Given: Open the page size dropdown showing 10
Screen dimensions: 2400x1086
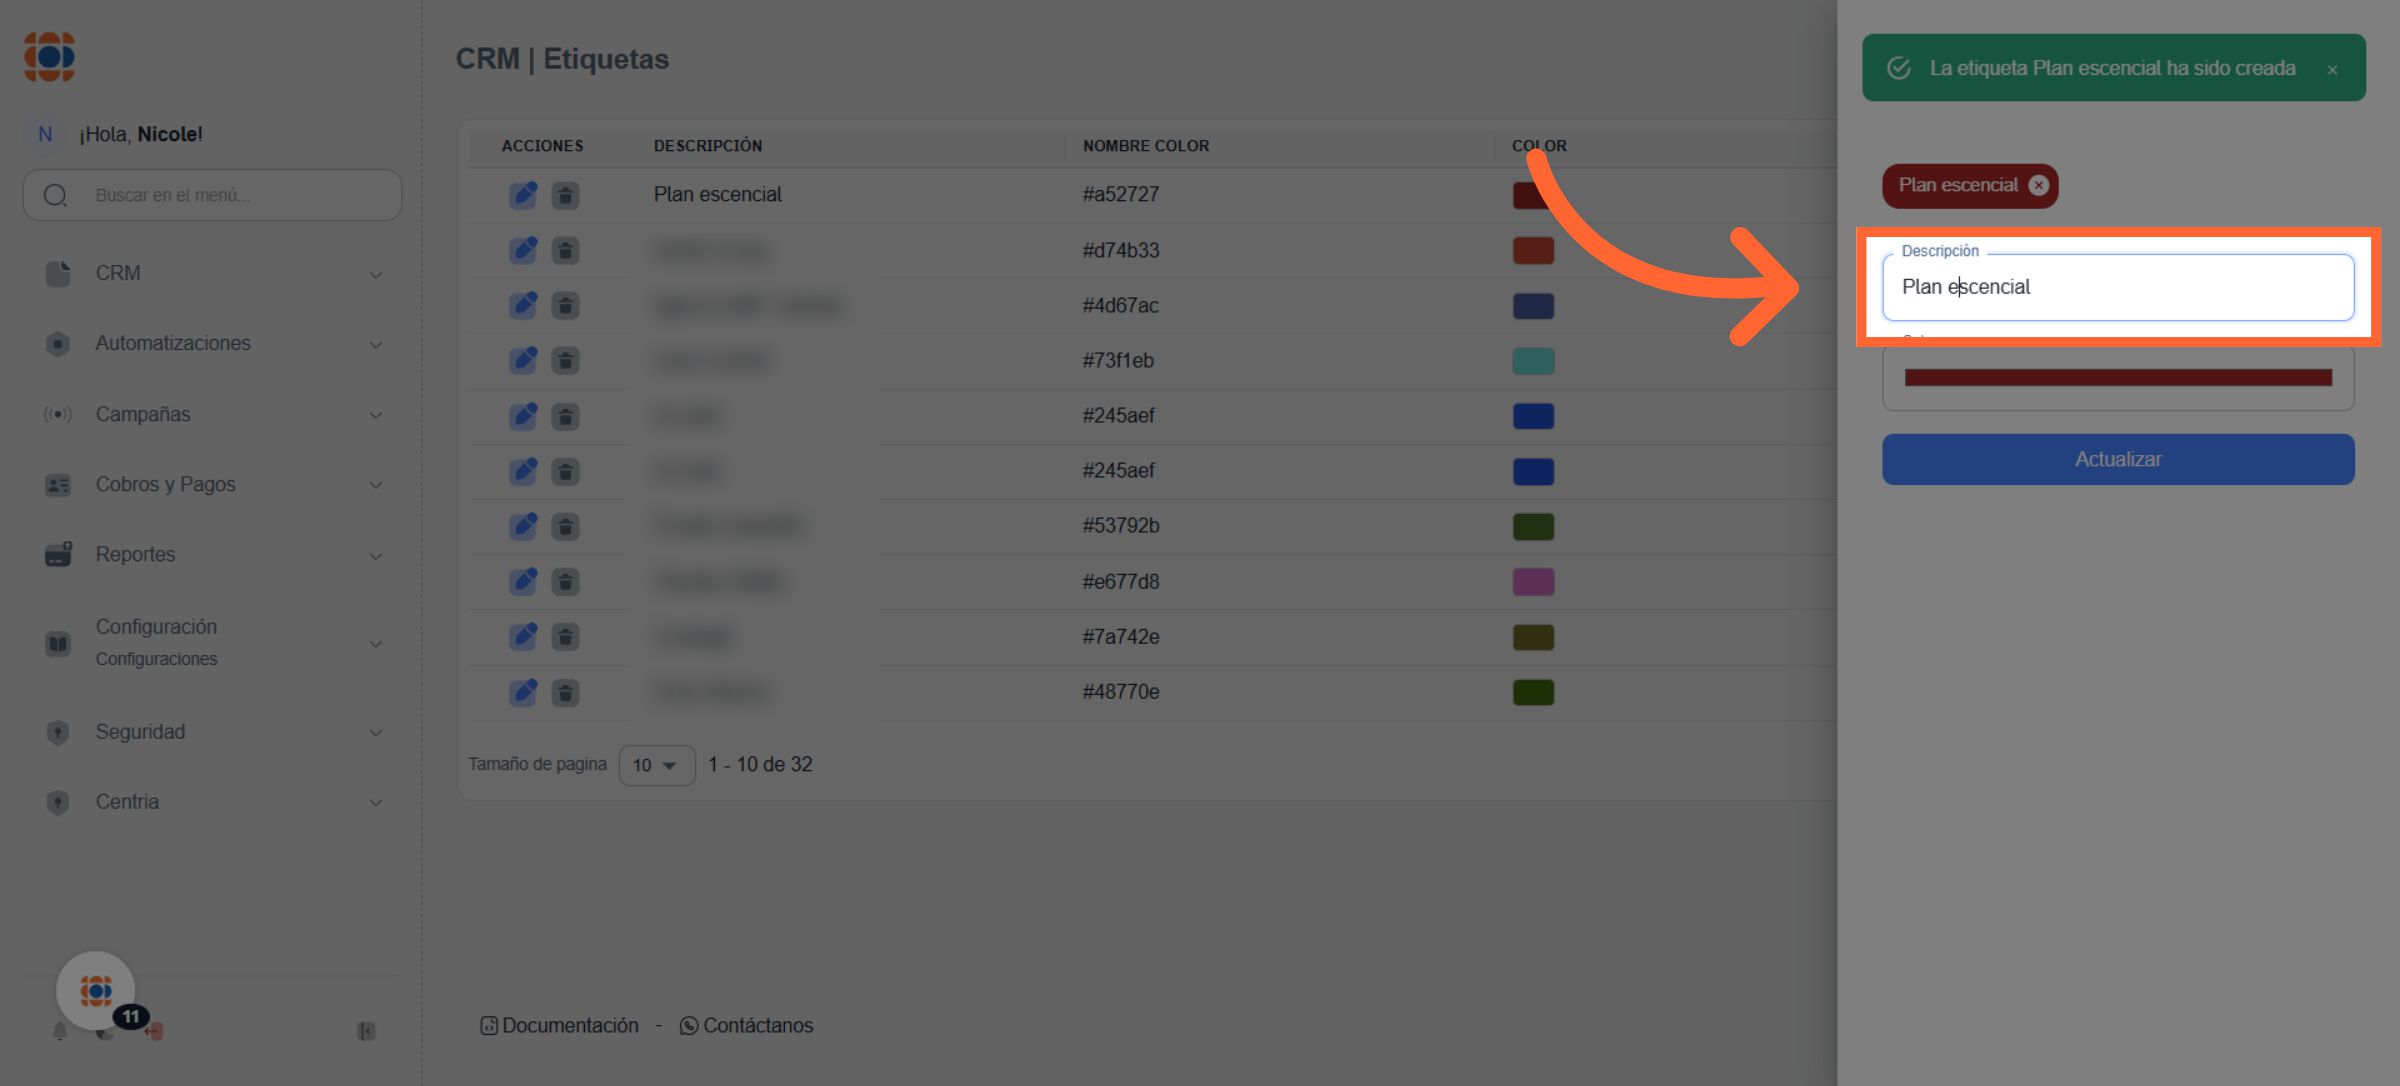Looking at the screenshot, I should tap(656, 765).
